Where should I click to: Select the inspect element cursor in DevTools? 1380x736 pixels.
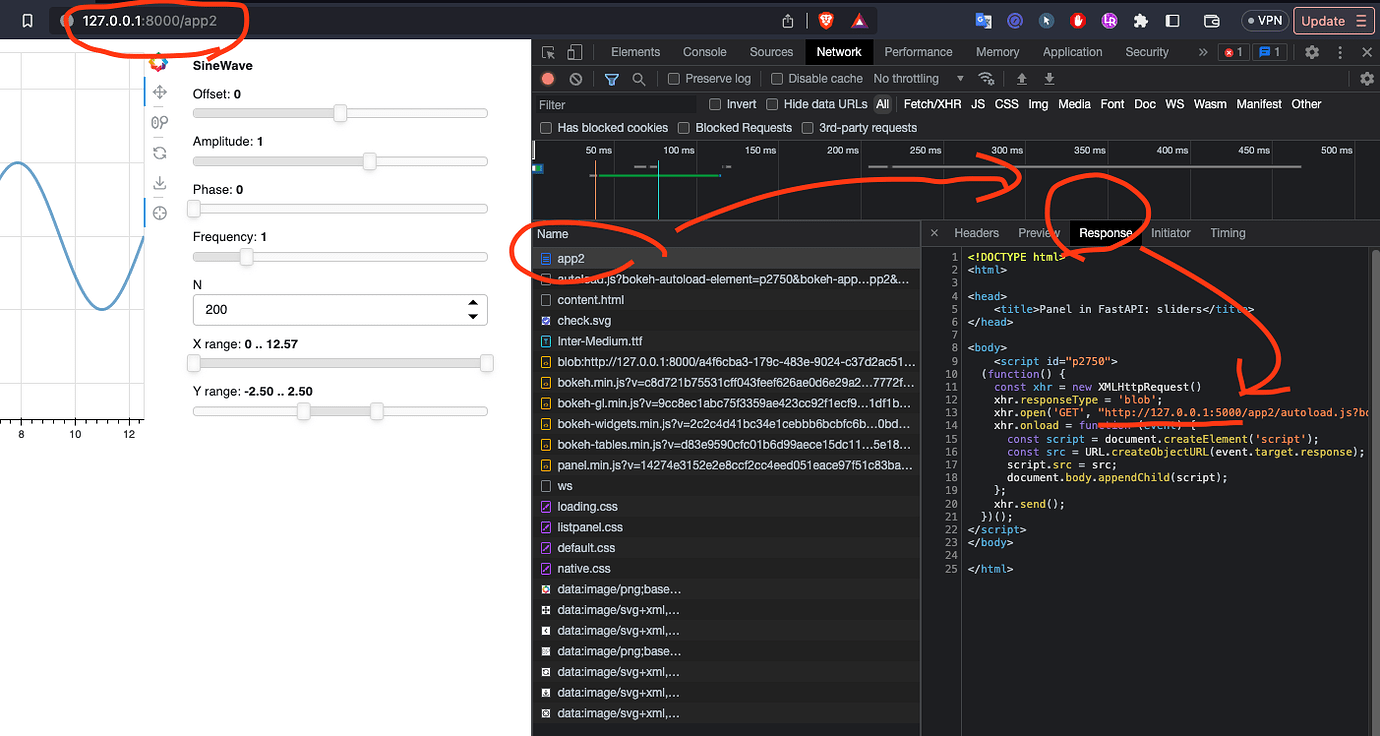(546, 51)
